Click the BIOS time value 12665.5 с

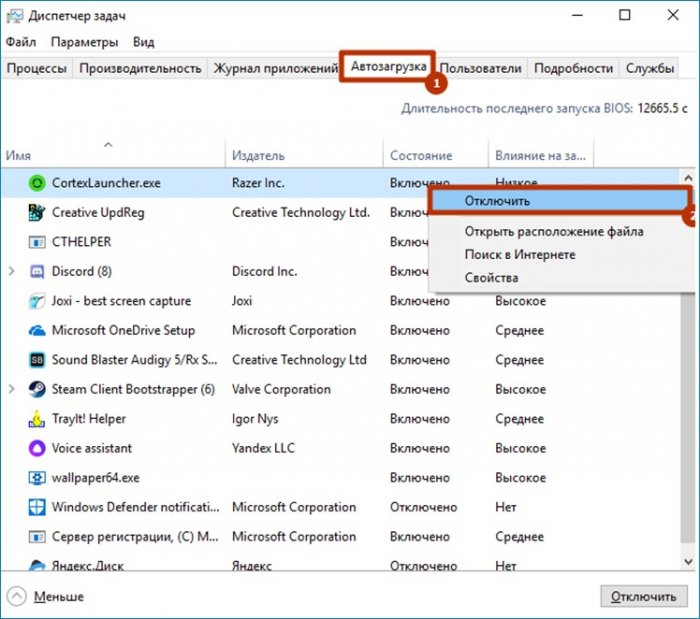[x=662, y=108]
